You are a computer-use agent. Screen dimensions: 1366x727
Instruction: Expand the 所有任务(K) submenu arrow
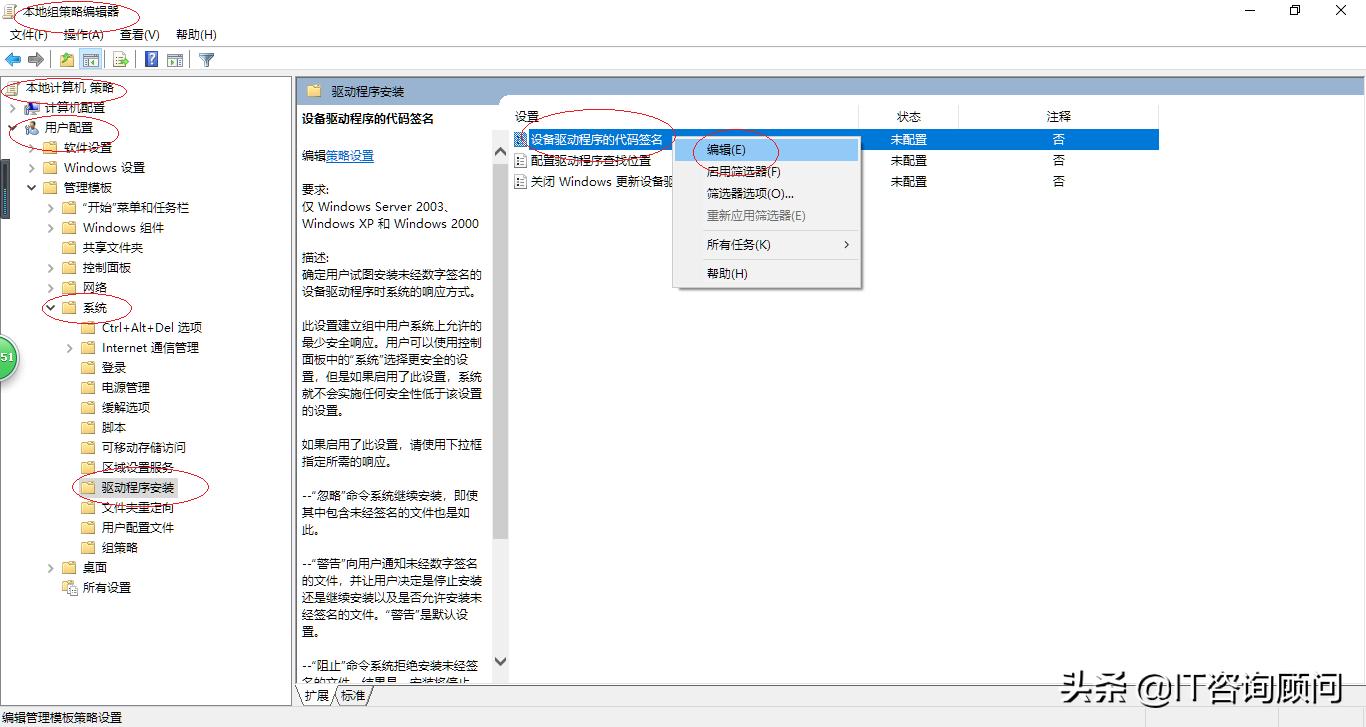[x=847, y=244]
